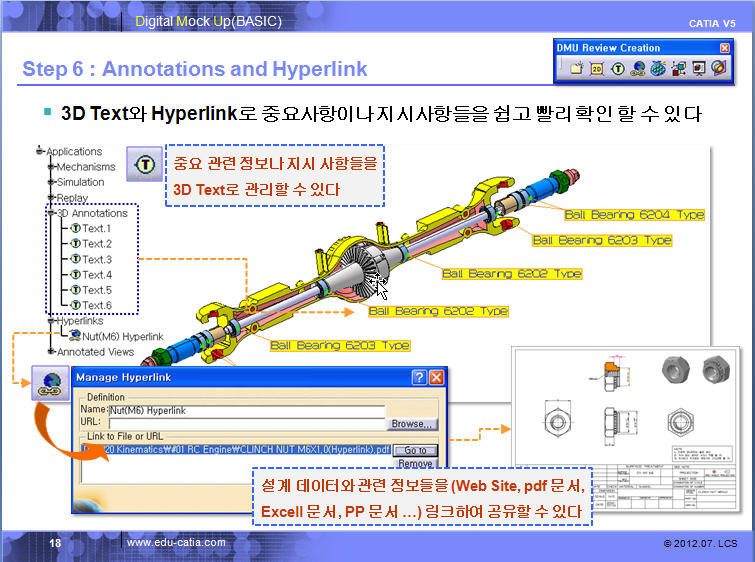755x562 pixels.
Task: Expand the Annotated Views tree node
Action: click(x=50, y=352)
